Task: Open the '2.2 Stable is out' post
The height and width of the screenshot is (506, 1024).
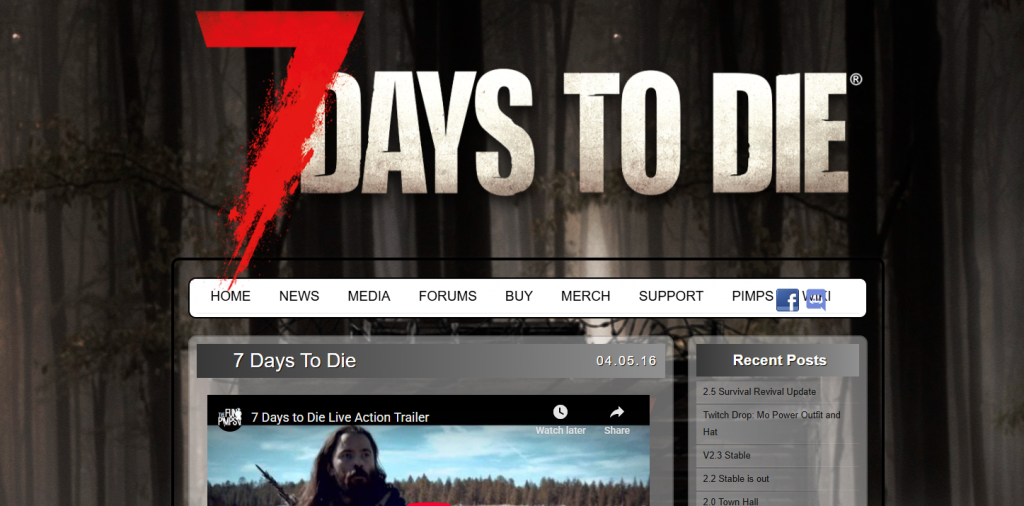Action: pos(736,479)
